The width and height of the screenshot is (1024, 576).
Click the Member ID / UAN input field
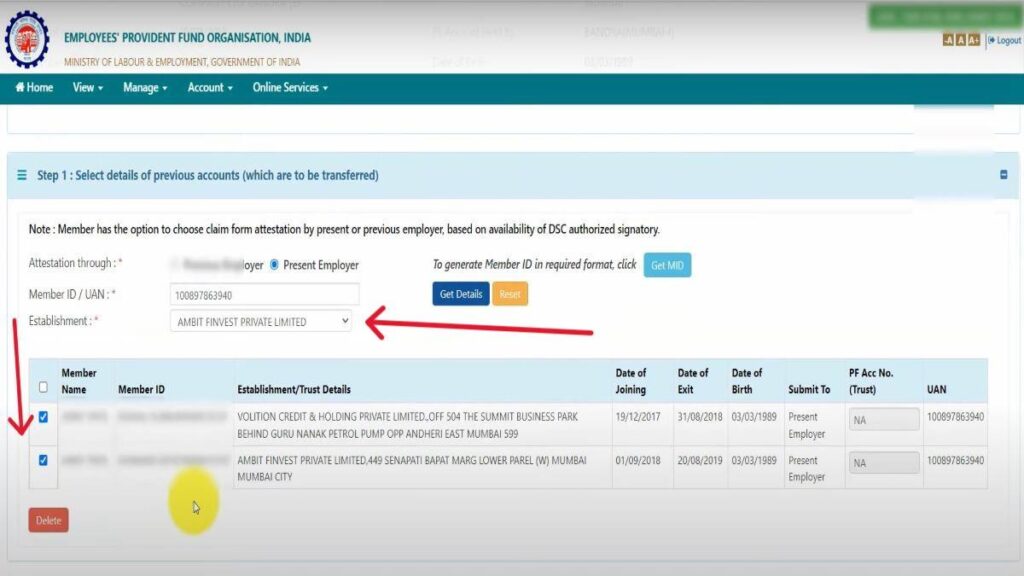(x=264, y=295)
